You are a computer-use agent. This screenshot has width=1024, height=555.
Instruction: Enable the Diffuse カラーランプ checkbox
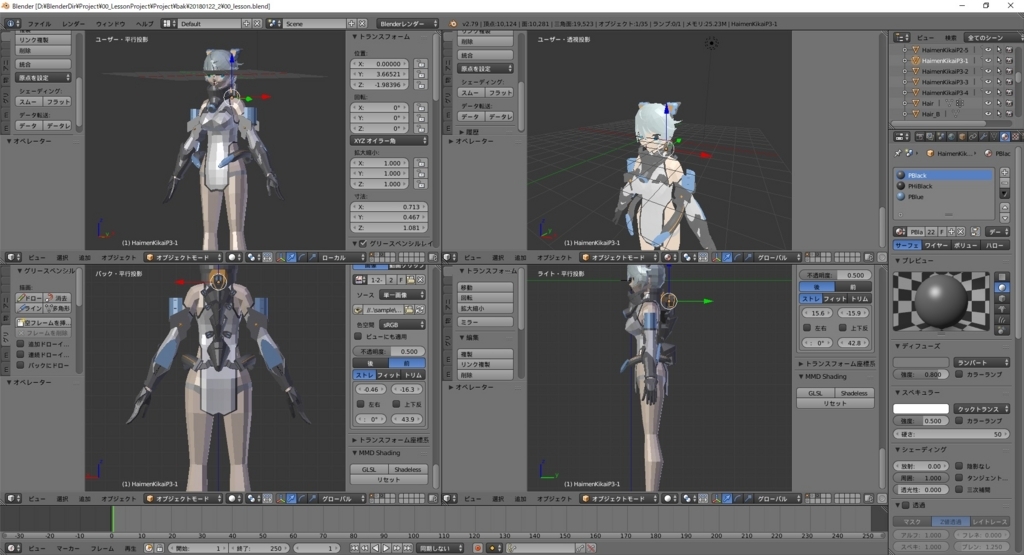click(959, 375)
